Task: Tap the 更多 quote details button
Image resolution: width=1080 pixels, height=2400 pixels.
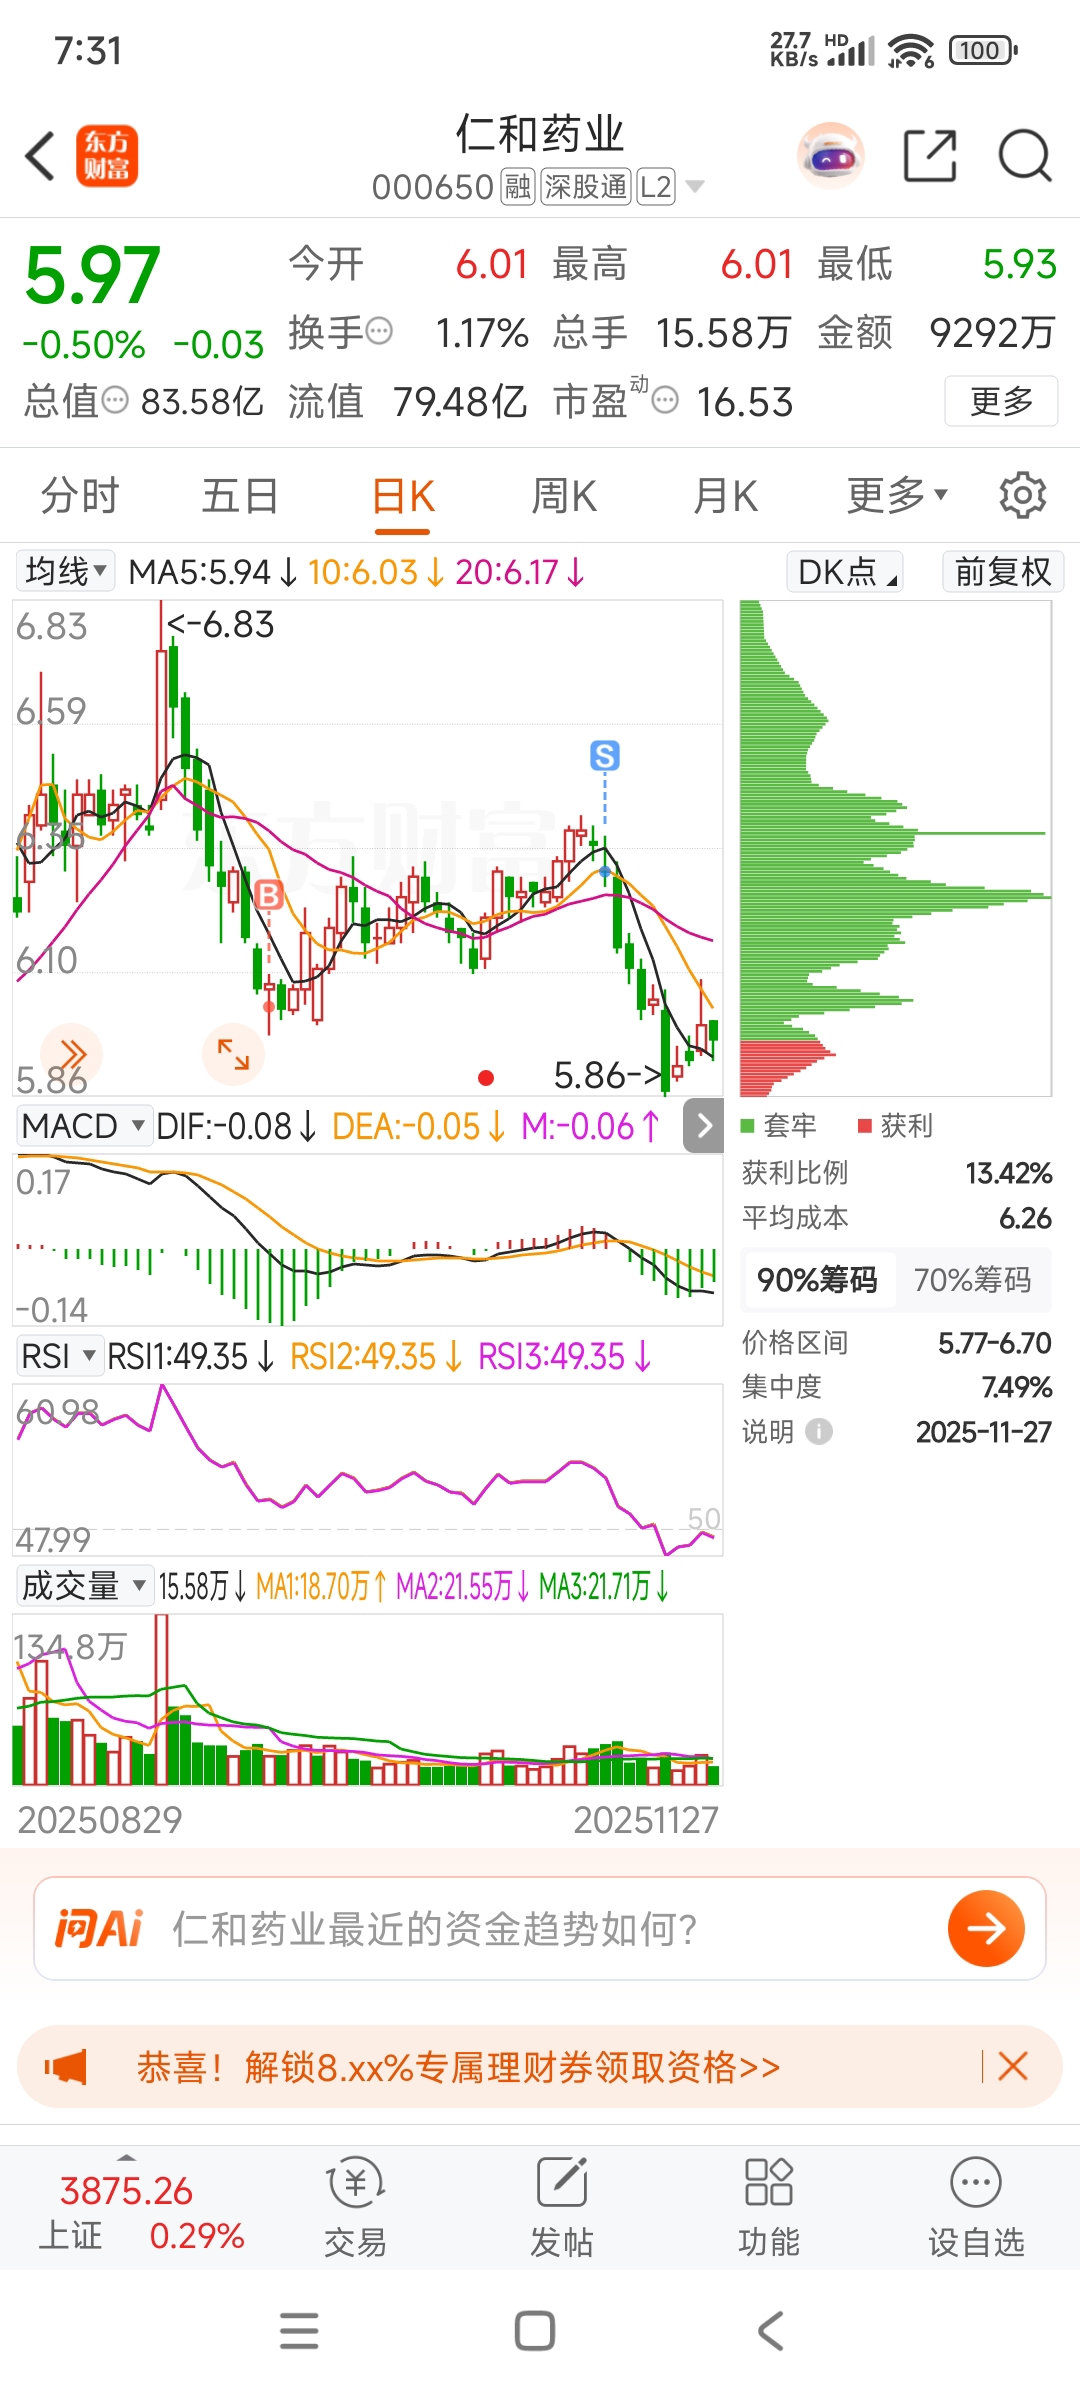Action: [1001, 401]
